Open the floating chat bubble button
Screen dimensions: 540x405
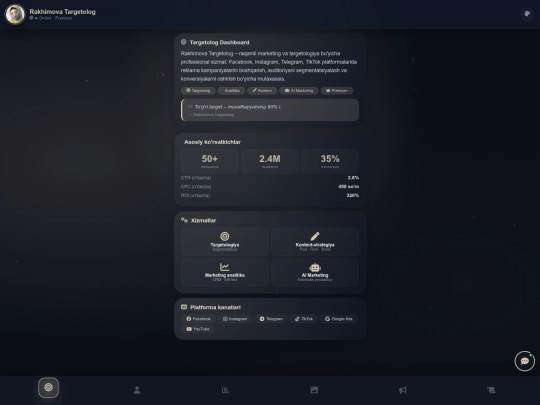pyautogui.click(x=525, y=361)
